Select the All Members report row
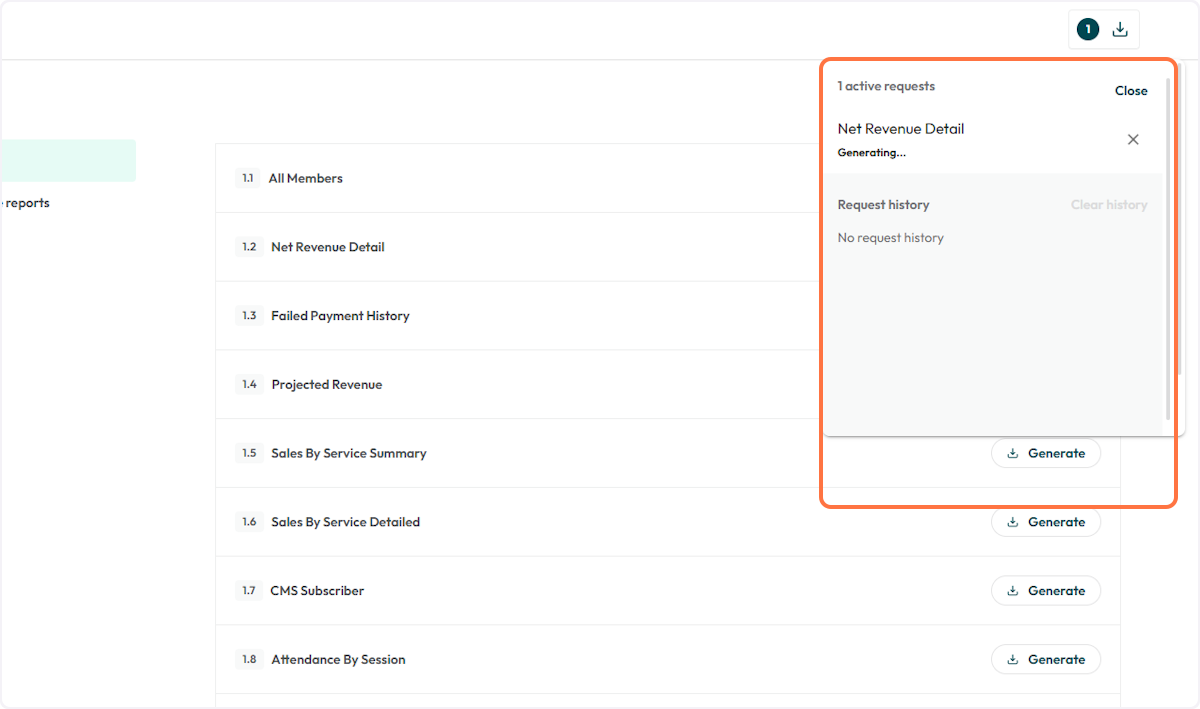Screen dimensions: 1200x709 tap(306, 178)
